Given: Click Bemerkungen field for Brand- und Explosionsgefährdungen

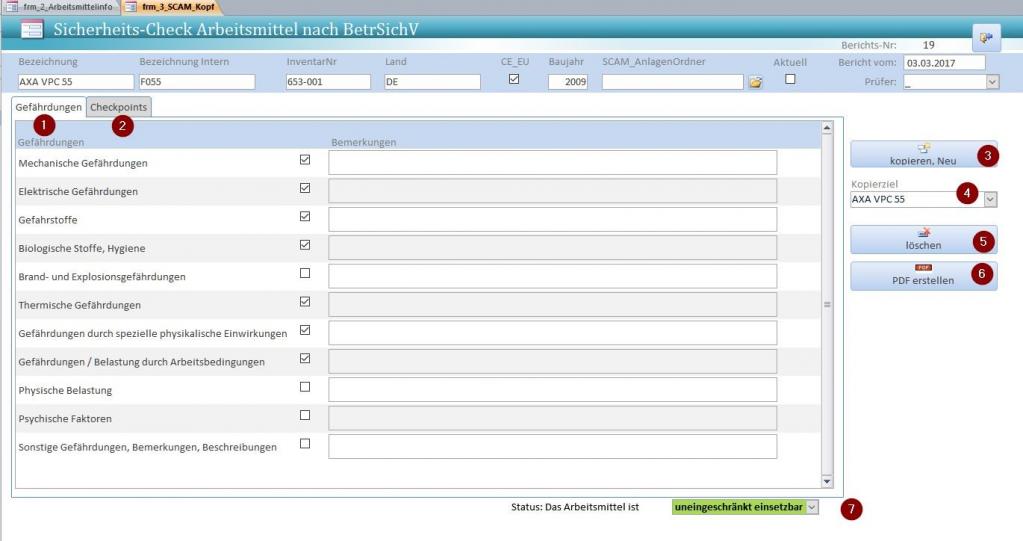Looking at the screenshot, I should (553, 276).
